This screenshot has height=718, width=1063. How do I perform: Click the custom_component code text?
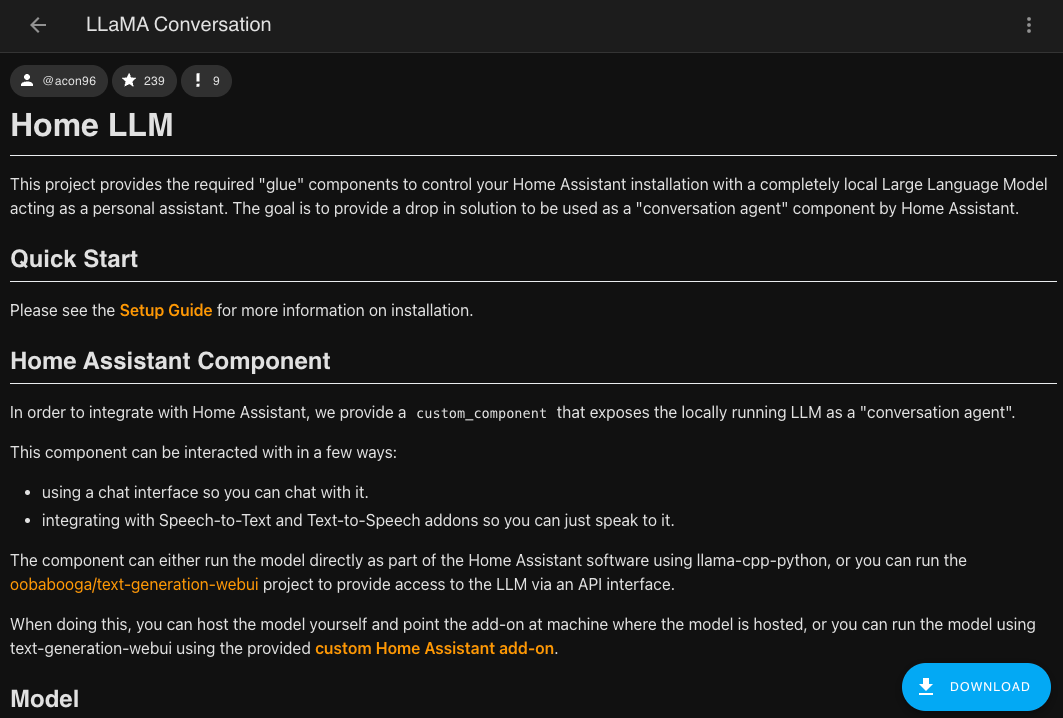pos(481,413)
